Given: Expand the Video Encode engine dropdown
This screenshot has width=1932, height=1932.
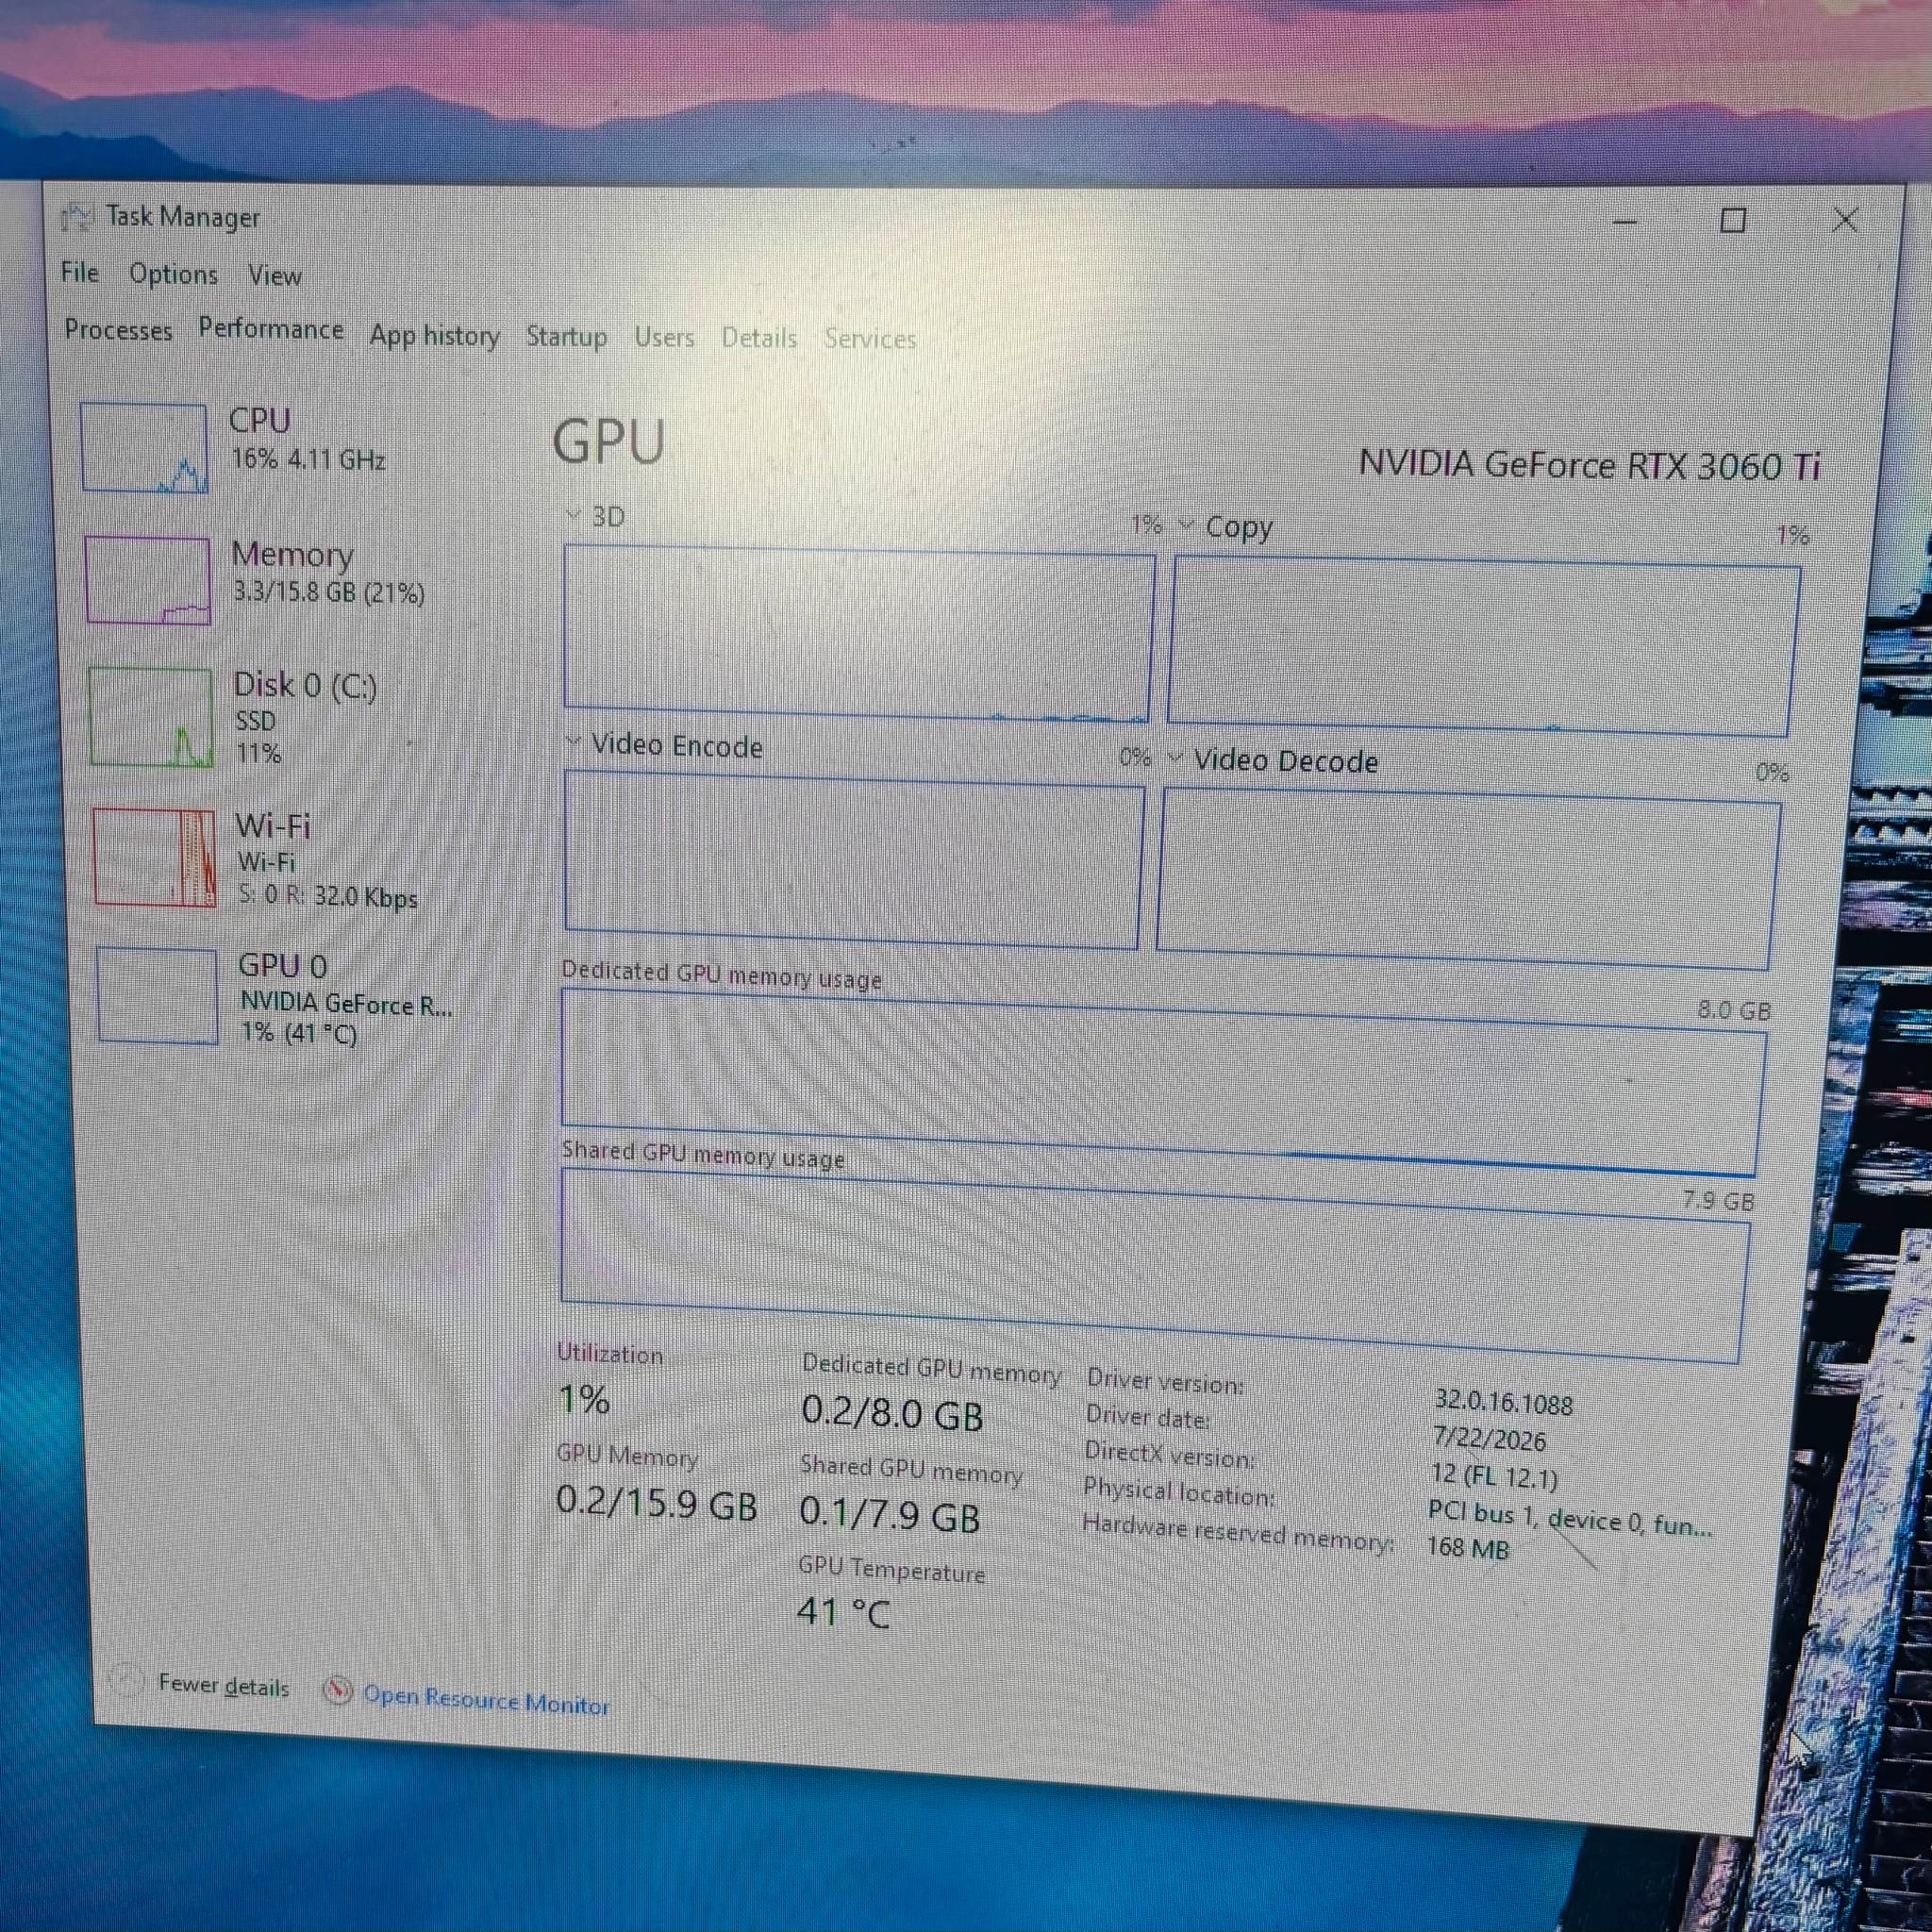Looking at the screenshot, I should coord(573,741).
